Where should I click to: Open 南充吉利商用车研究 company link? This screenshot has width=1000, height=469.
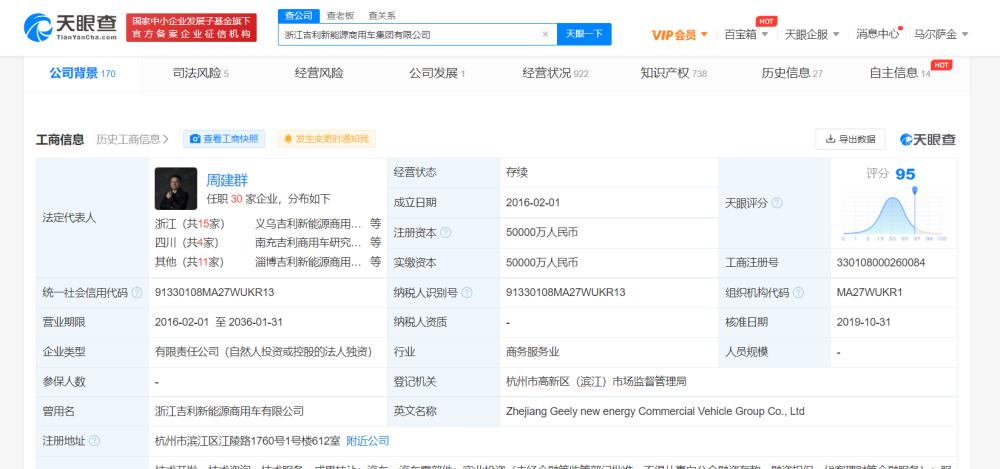[x=309, y=242]
